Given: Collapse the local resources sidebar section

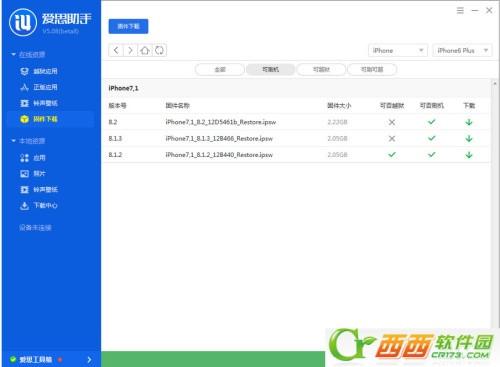Looking at the screenshot, I should pyautogui.click(x=13, y=141).
